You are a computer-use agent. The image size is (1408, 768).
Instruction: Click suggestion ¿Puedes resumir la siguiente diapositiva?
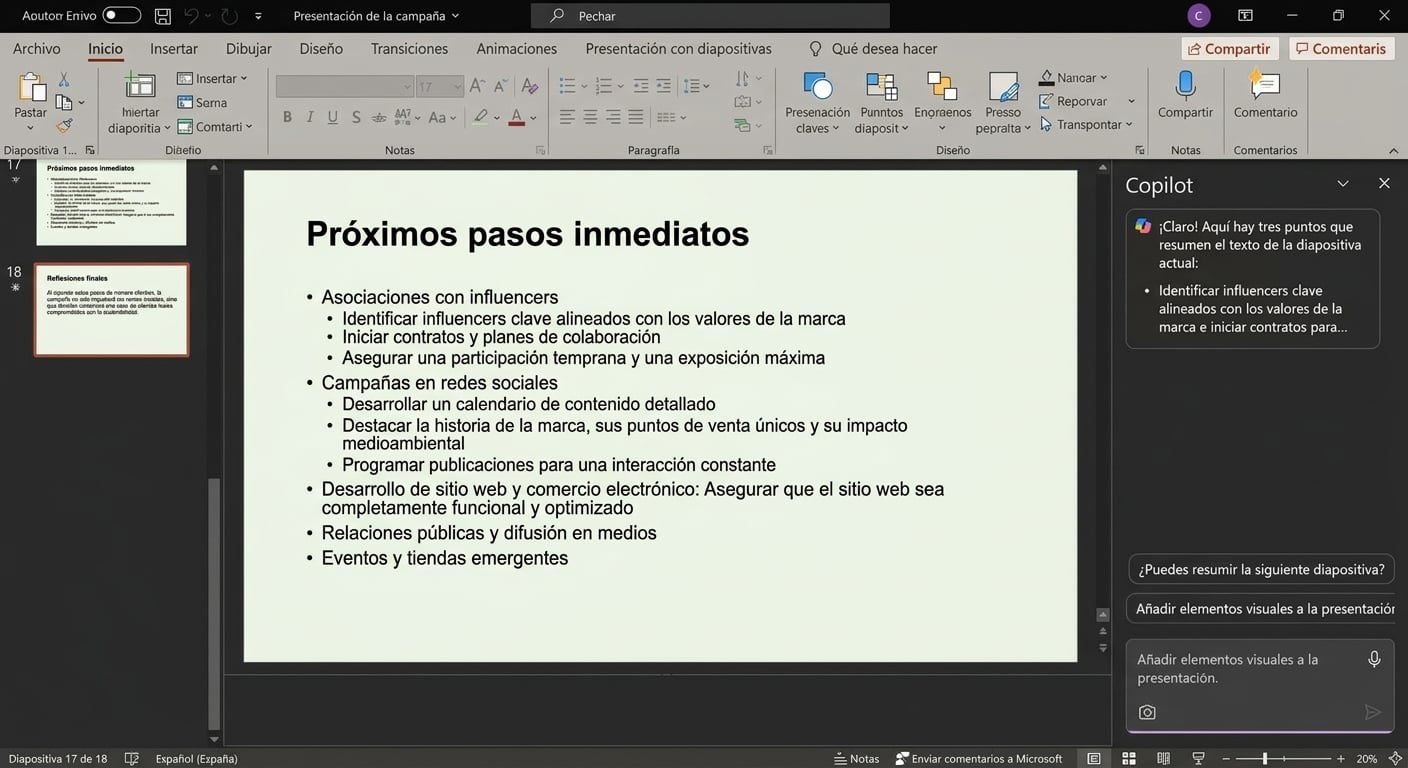coord(1261,569)
